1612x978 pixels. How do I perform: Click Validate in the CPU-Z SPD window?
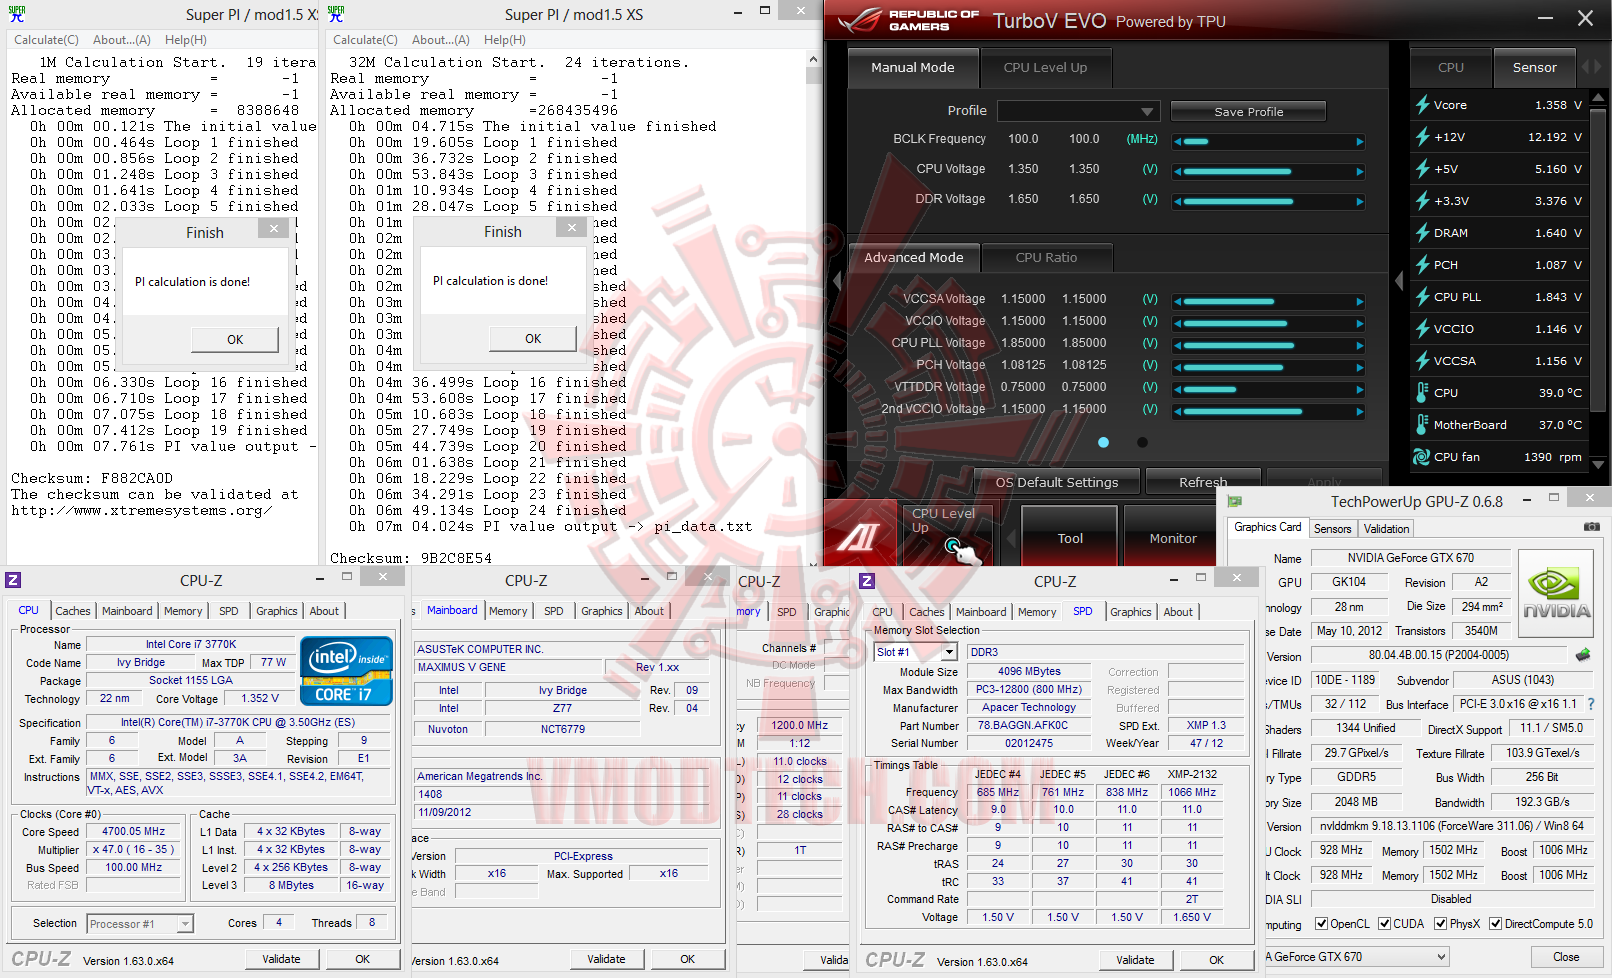1135,960
